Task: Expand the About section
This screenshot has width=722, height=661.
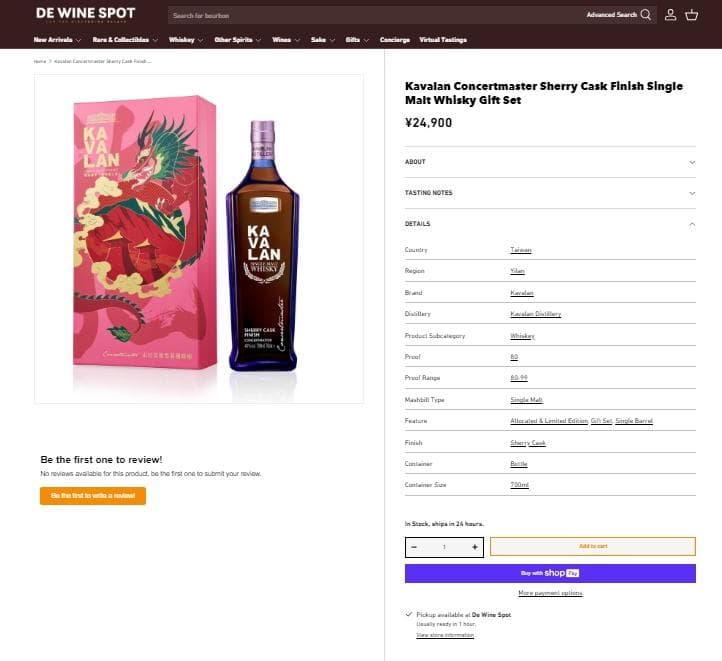Action: tap(550, 162)
